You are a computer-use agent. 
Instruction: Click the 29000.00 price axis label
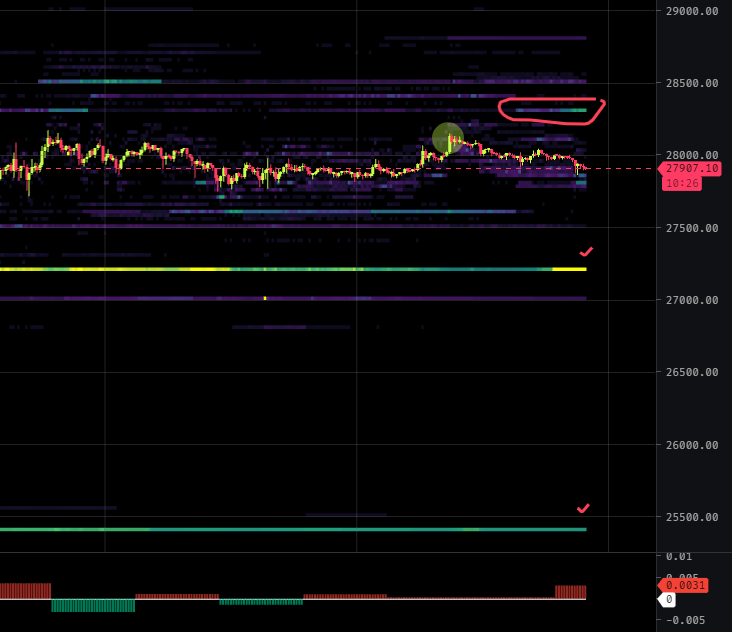[x=692, y=11]
